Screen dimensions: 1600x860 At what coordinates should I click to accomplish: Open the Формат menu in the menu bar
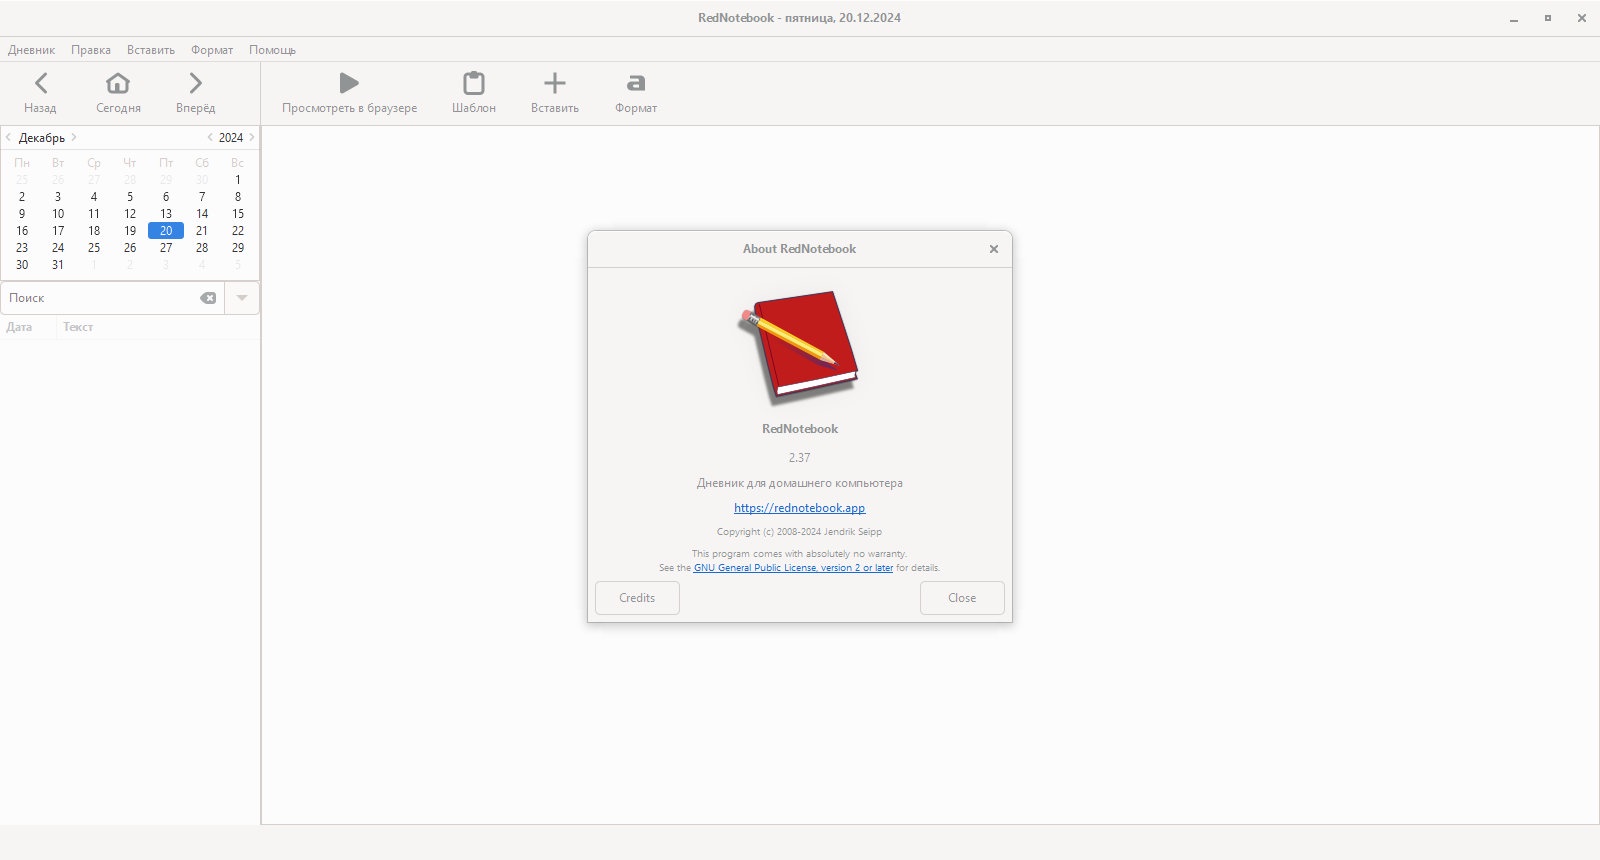212,50
